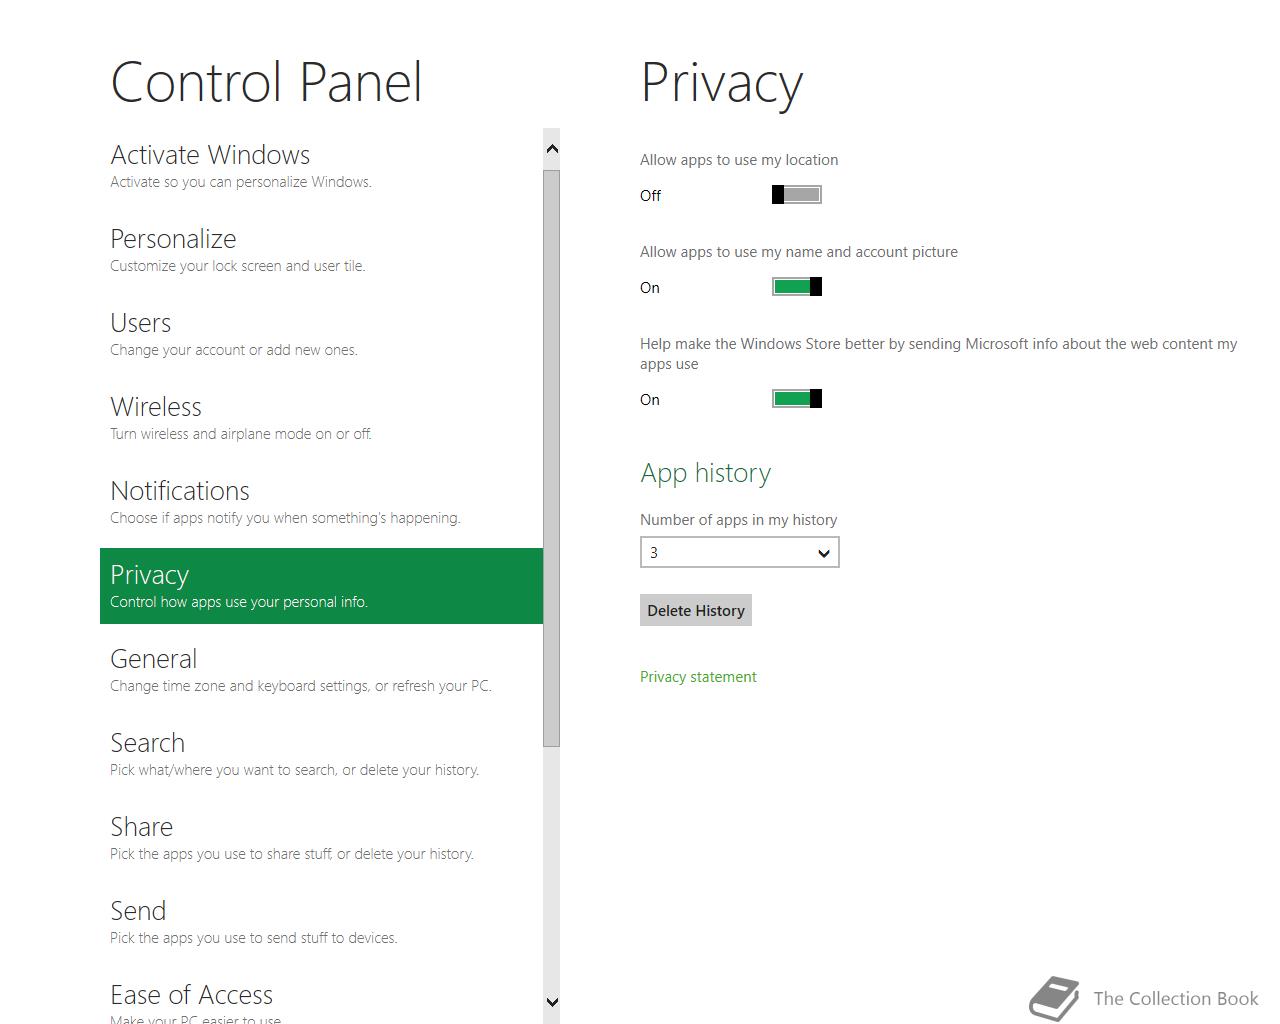Open the General settings category

(321, 670)
